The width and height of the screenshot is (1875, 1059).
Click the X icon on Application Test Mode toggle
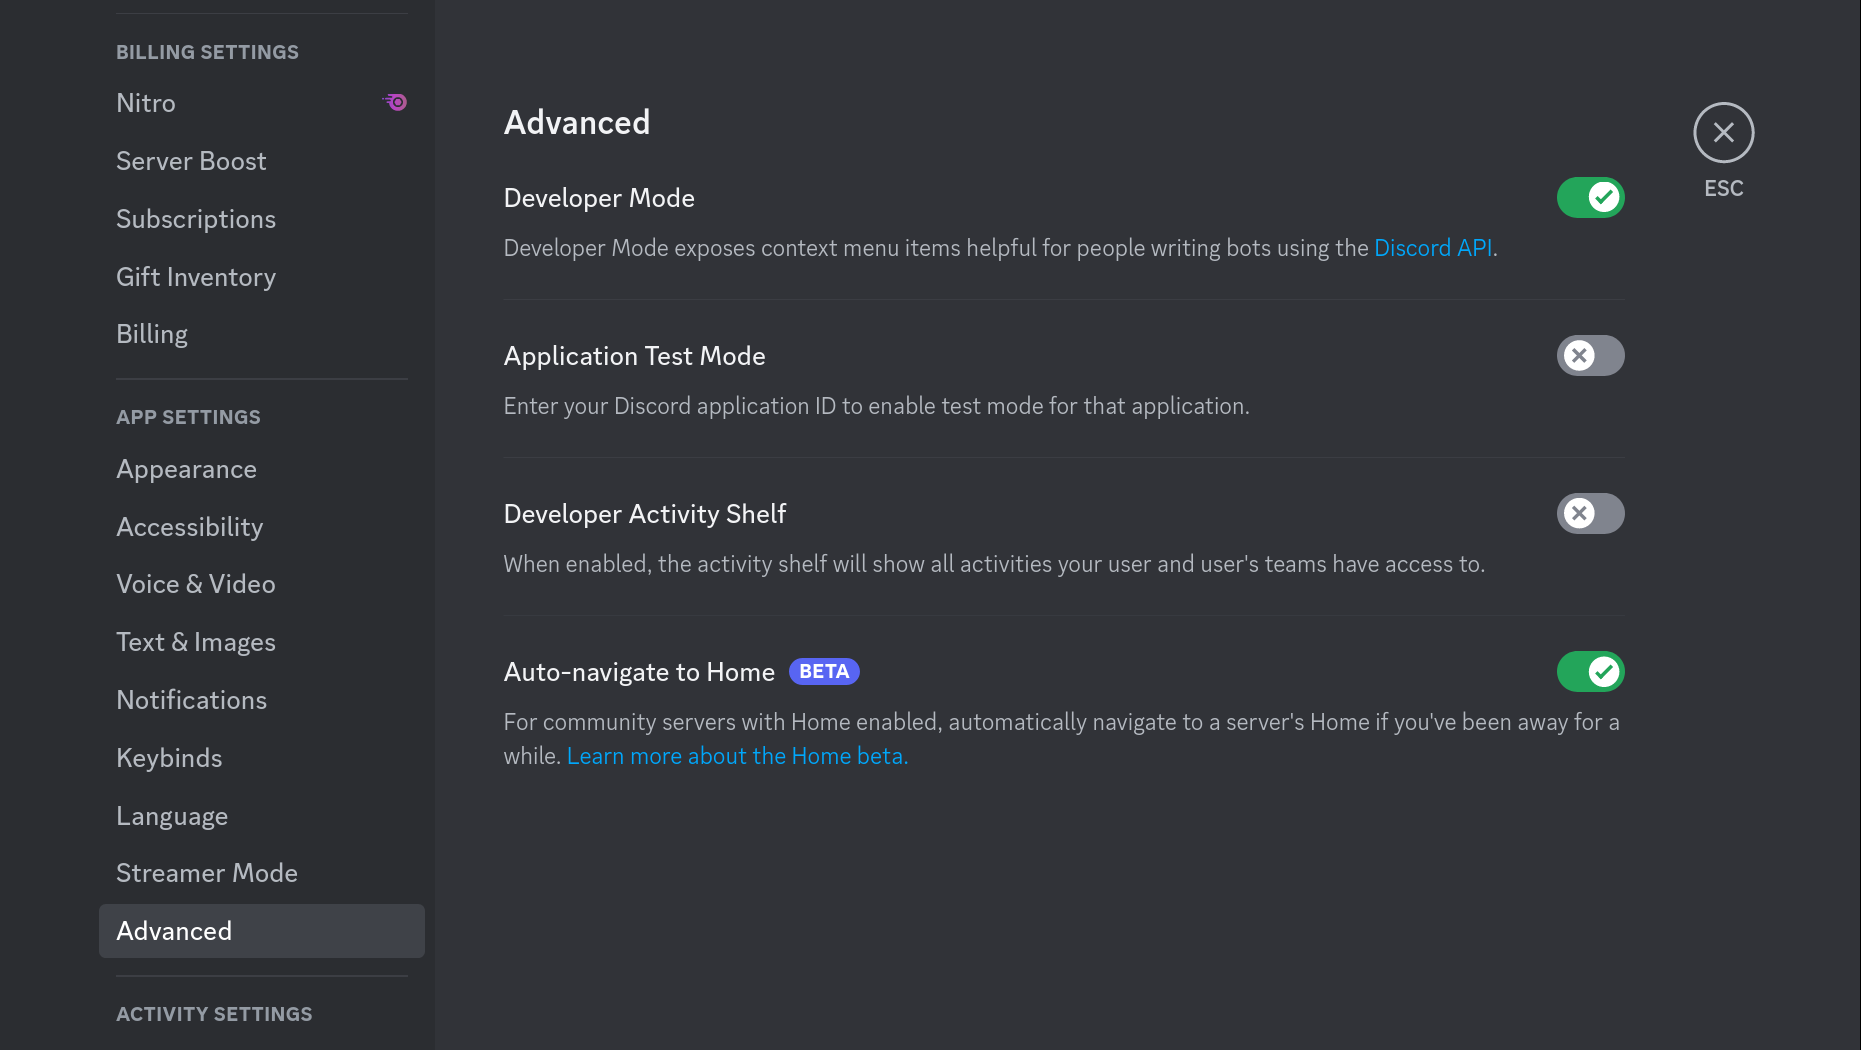[x=1579, y=355]
